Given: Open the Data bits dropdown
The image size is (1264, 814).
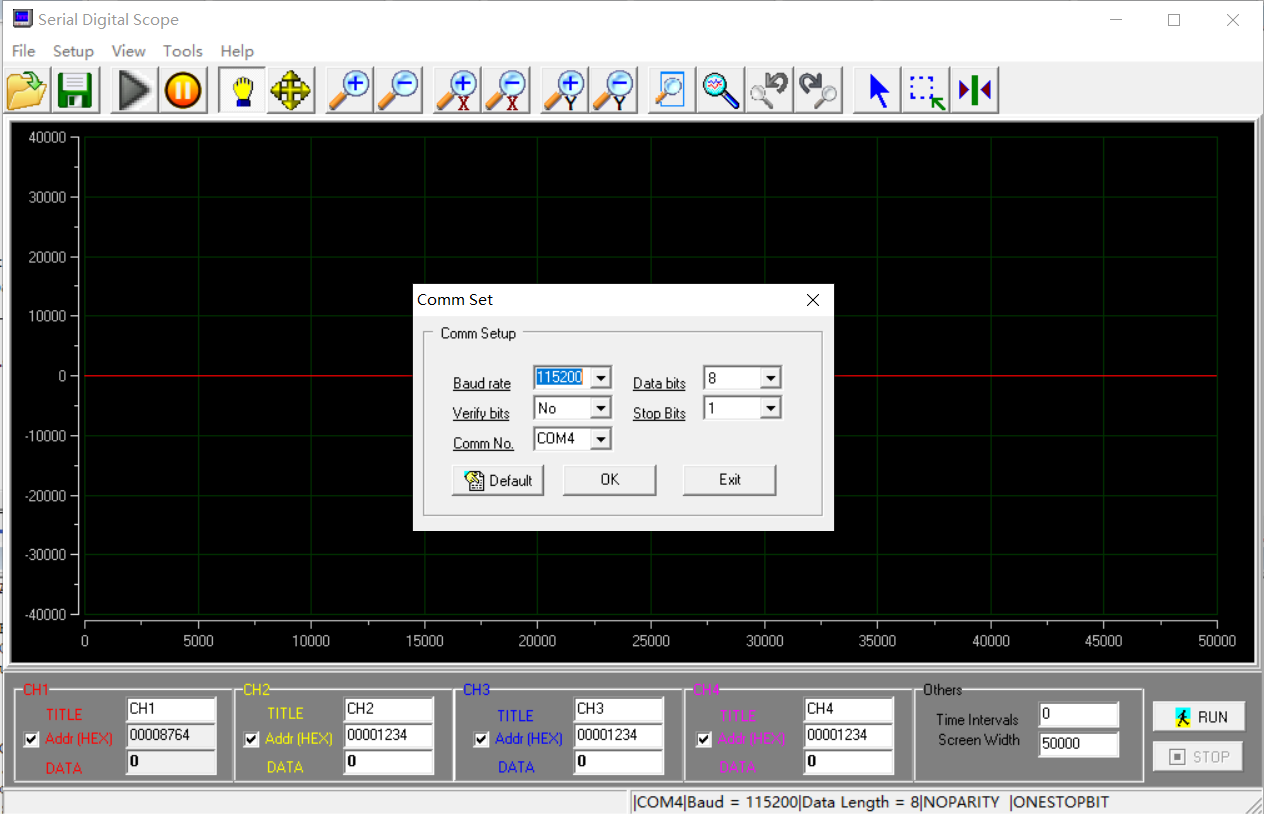Looking at the screenshot, I should tap(770, 378).
